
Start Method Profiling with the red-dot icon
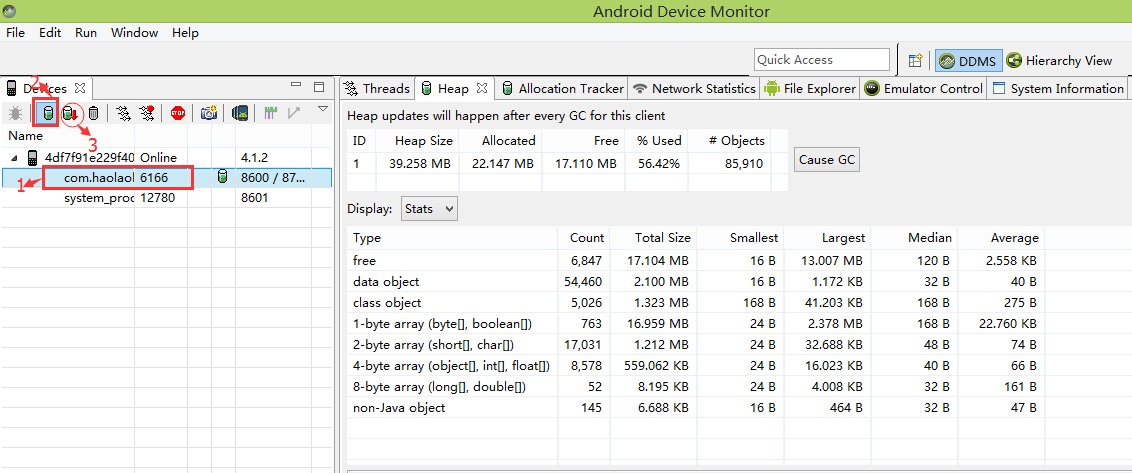[147, 113]
